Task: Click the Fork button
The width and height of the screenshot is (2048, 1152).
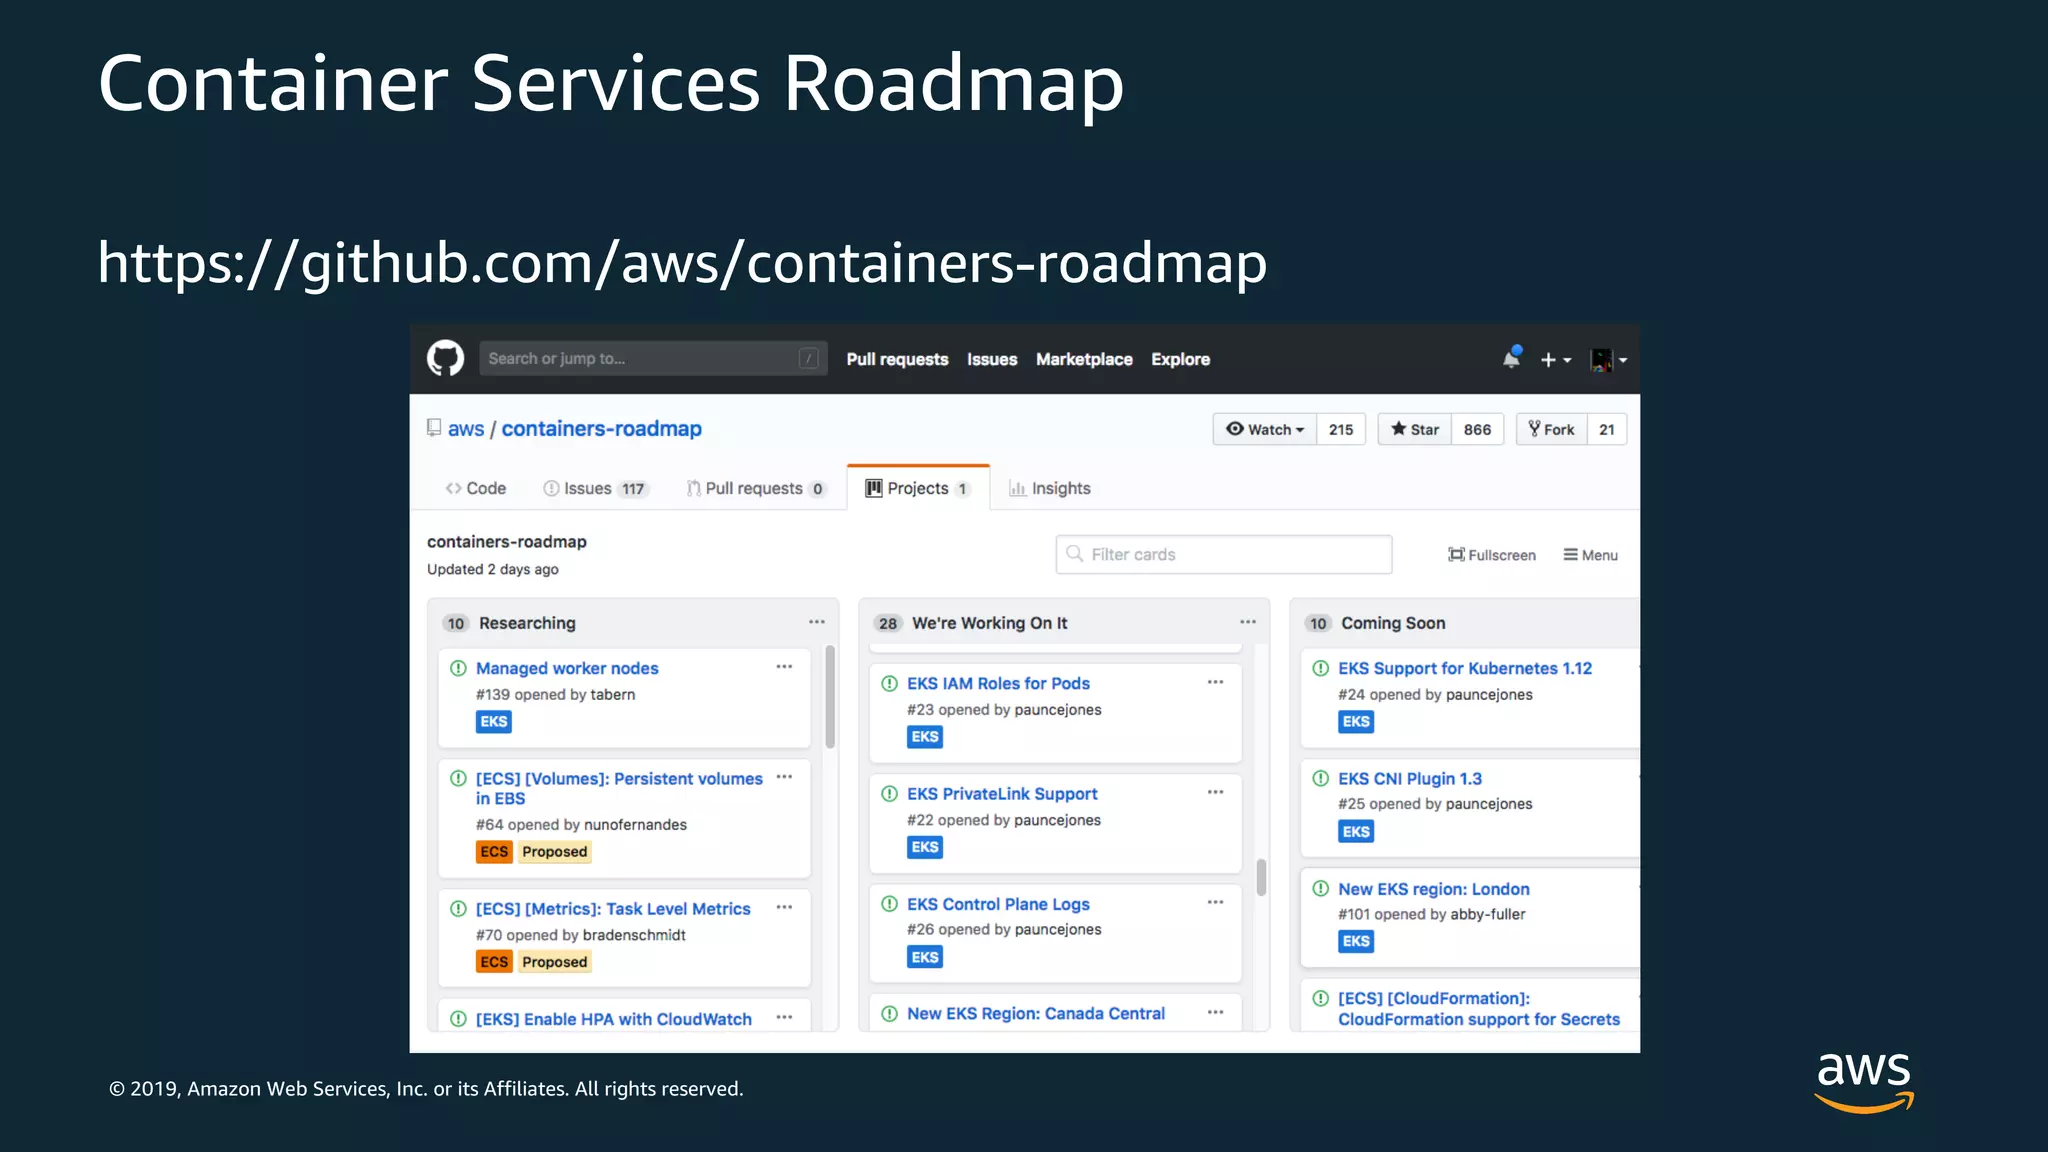Action: pyautogui.click(x=1552, y=429)
